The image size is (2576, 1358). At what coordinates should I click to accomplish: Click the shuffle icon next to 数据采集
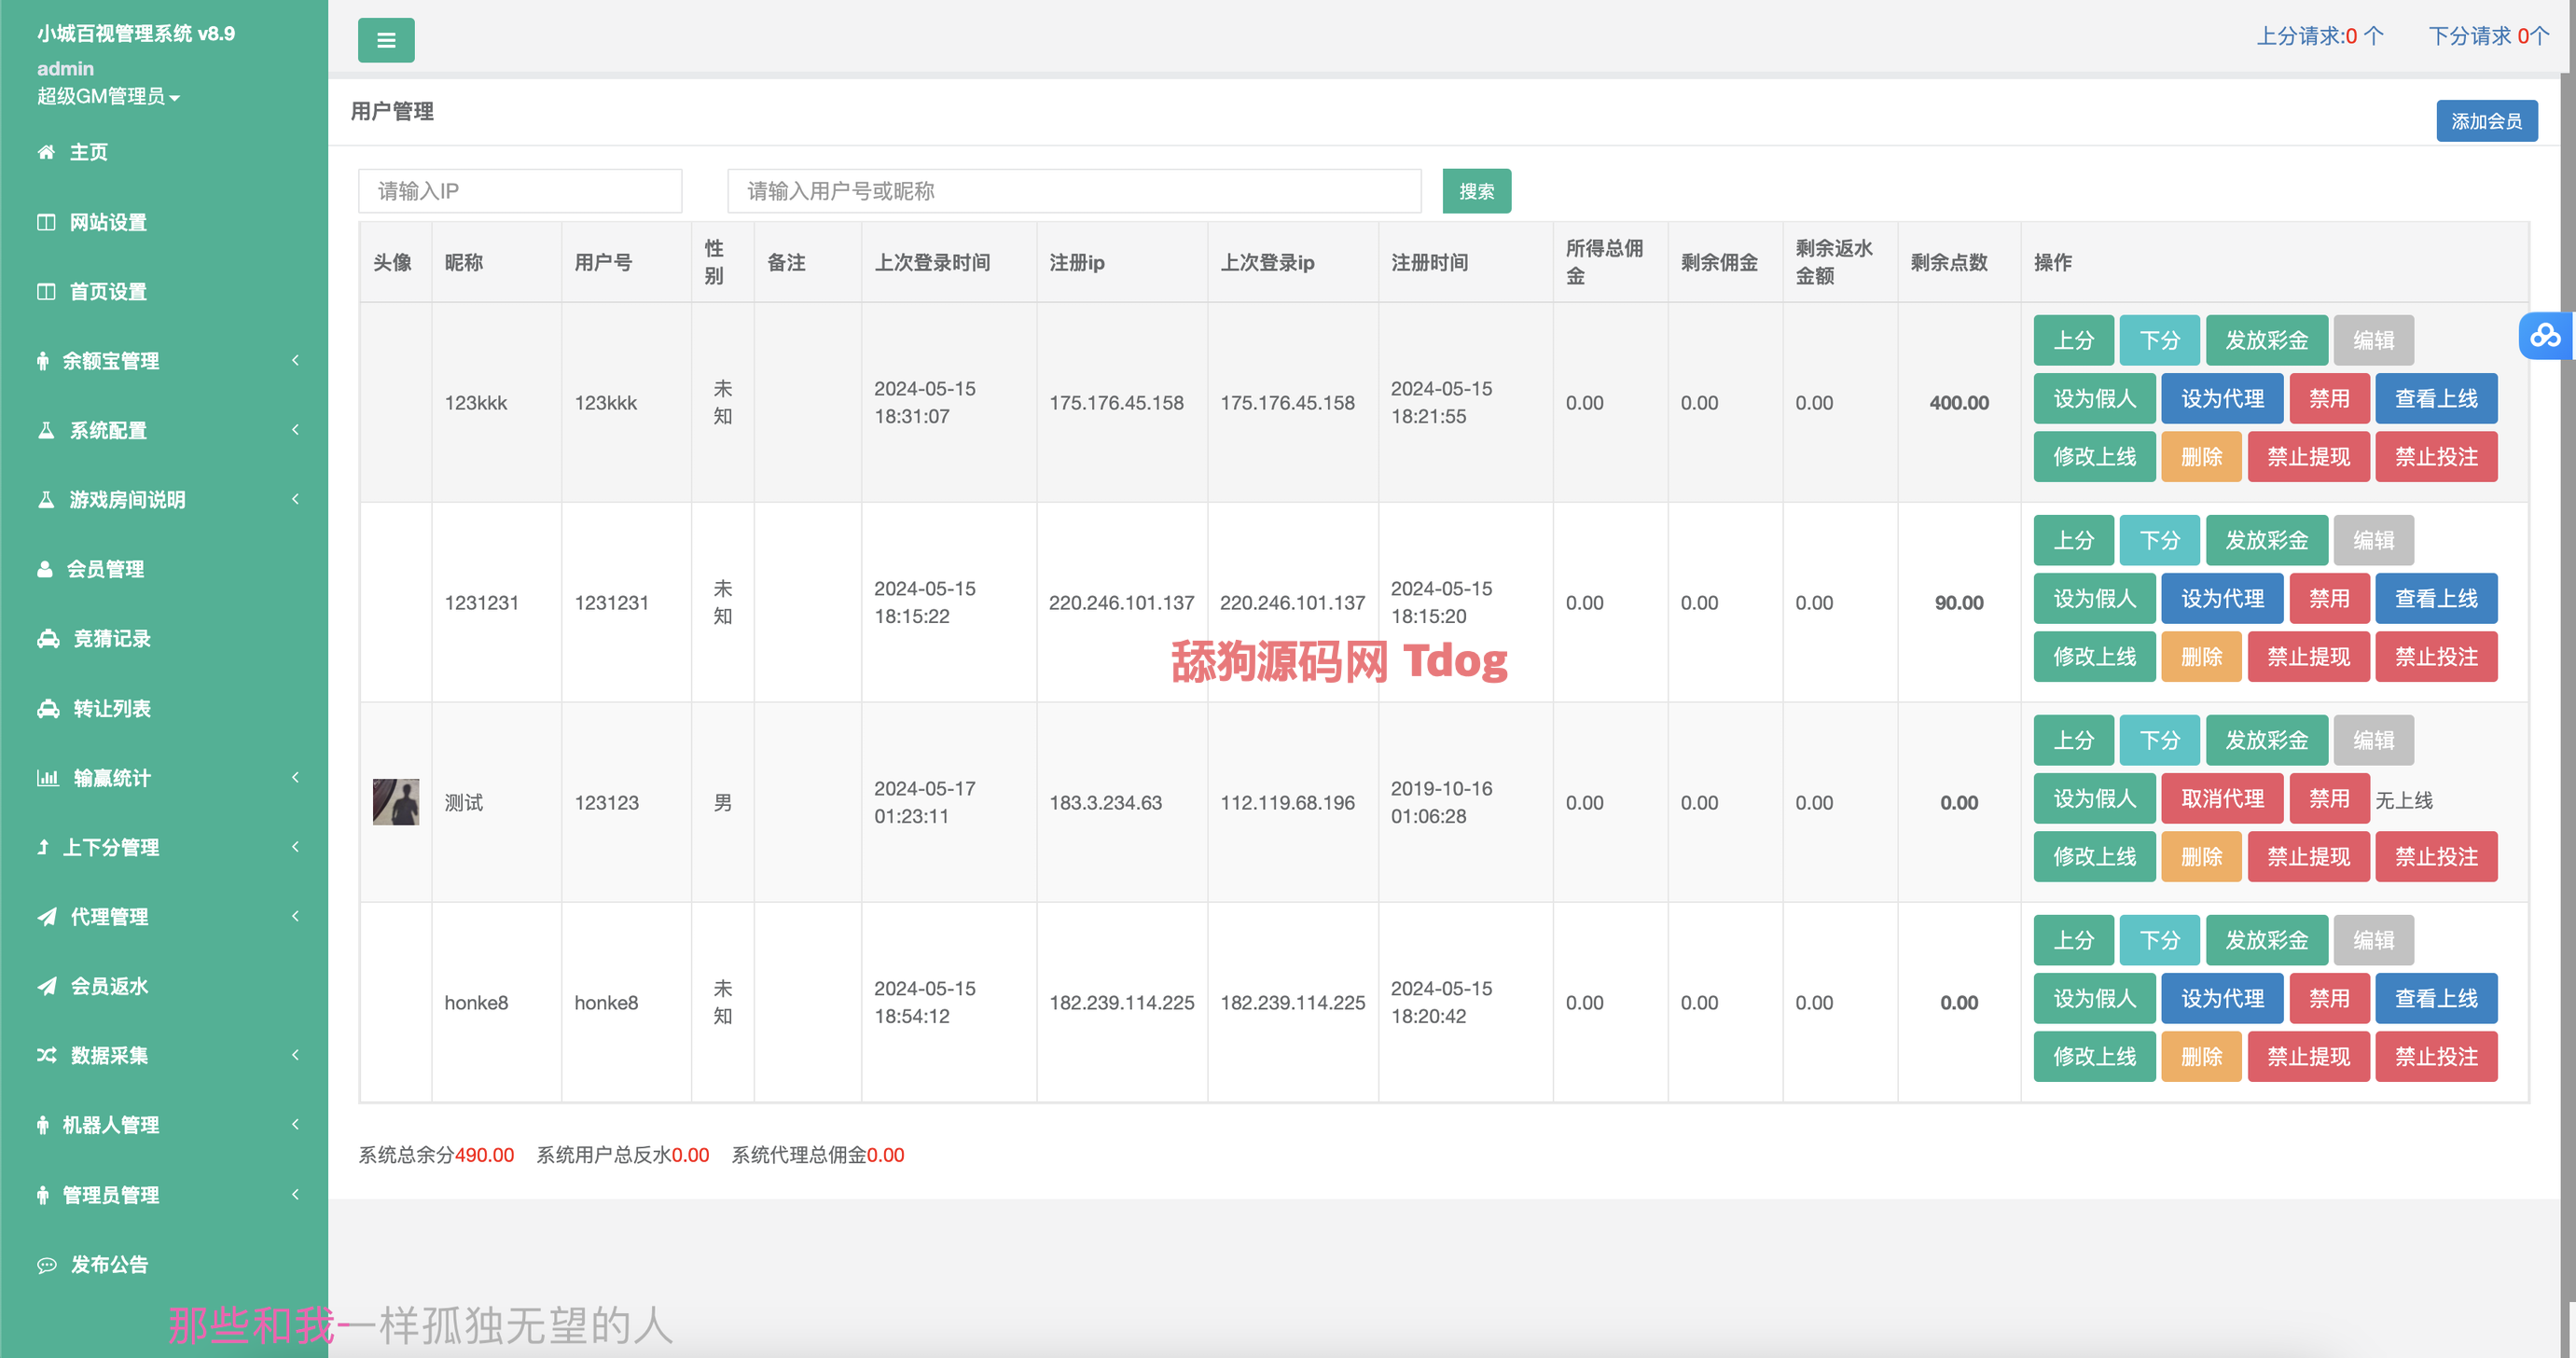click(x=47, y=1055)
